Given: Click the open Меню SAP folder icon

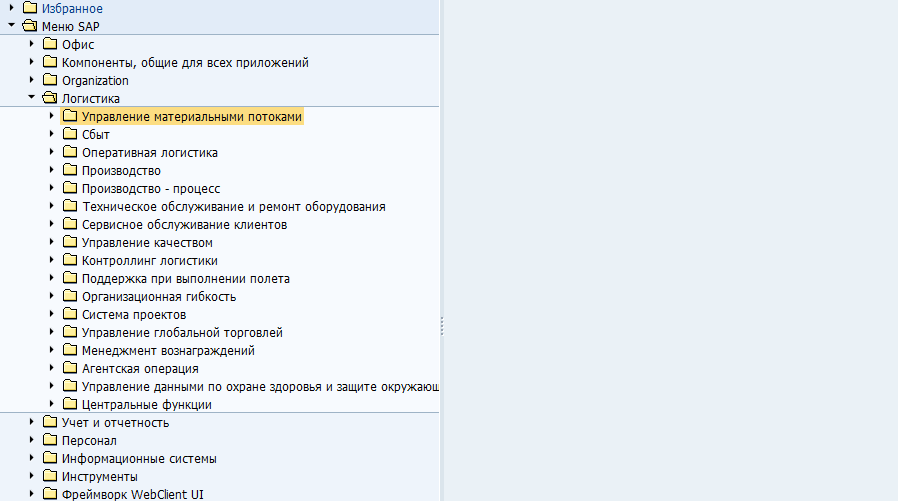Looking at the screenshot, I should [30, 26].
